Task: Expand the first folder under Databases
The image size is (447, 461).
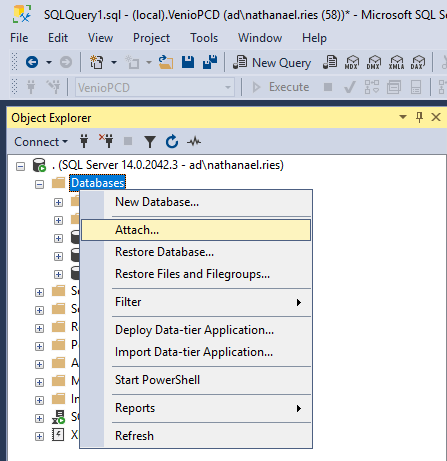Action: pyautogui.click(x=58, y=202)
